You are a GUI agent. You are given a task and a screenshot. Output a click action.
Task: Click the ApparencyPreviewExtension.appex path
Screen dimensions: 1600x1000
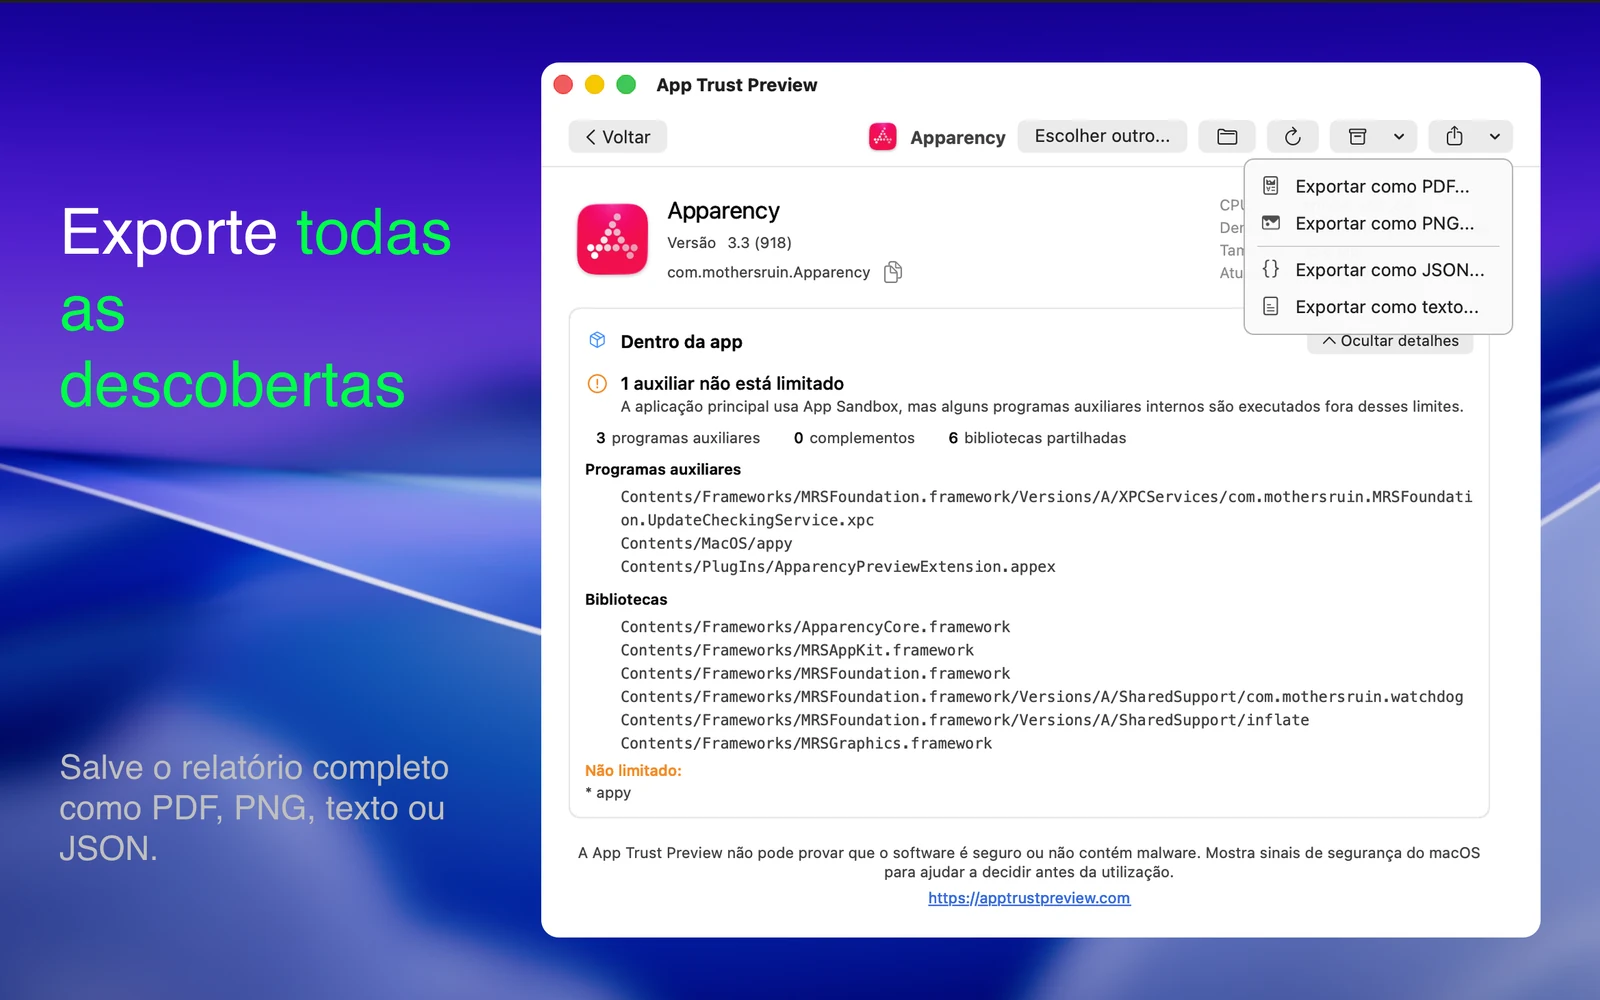coord(838,567)
